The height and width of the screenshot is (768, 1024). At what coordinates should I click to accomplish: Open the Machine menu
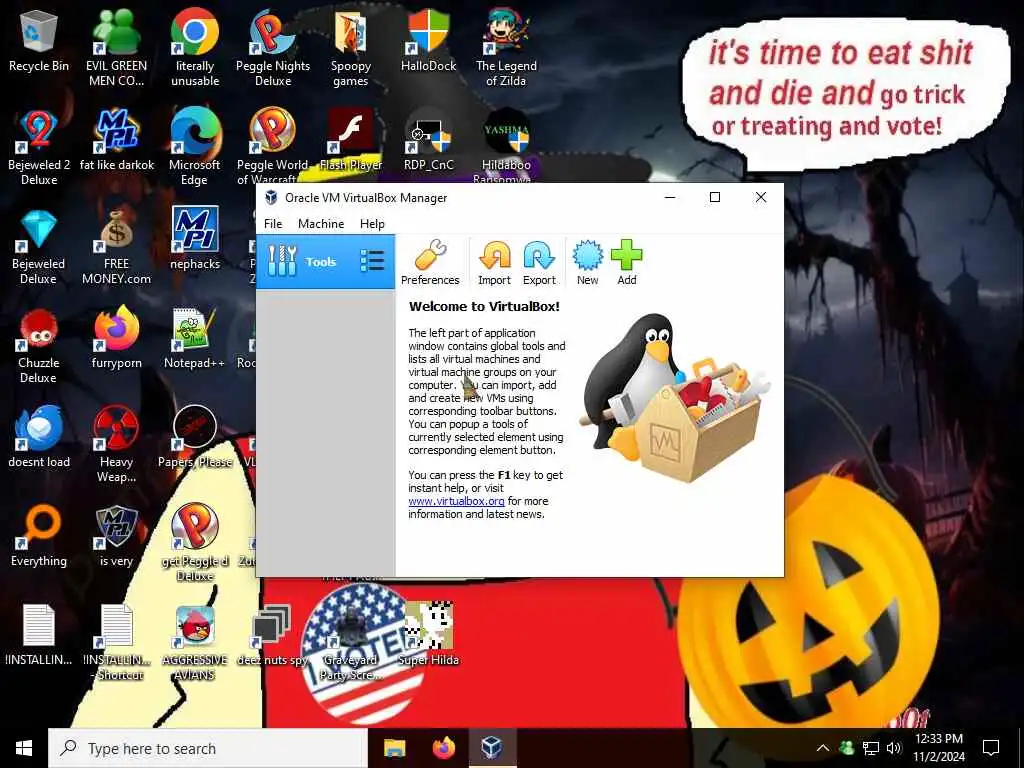click(x=321, y=223)
